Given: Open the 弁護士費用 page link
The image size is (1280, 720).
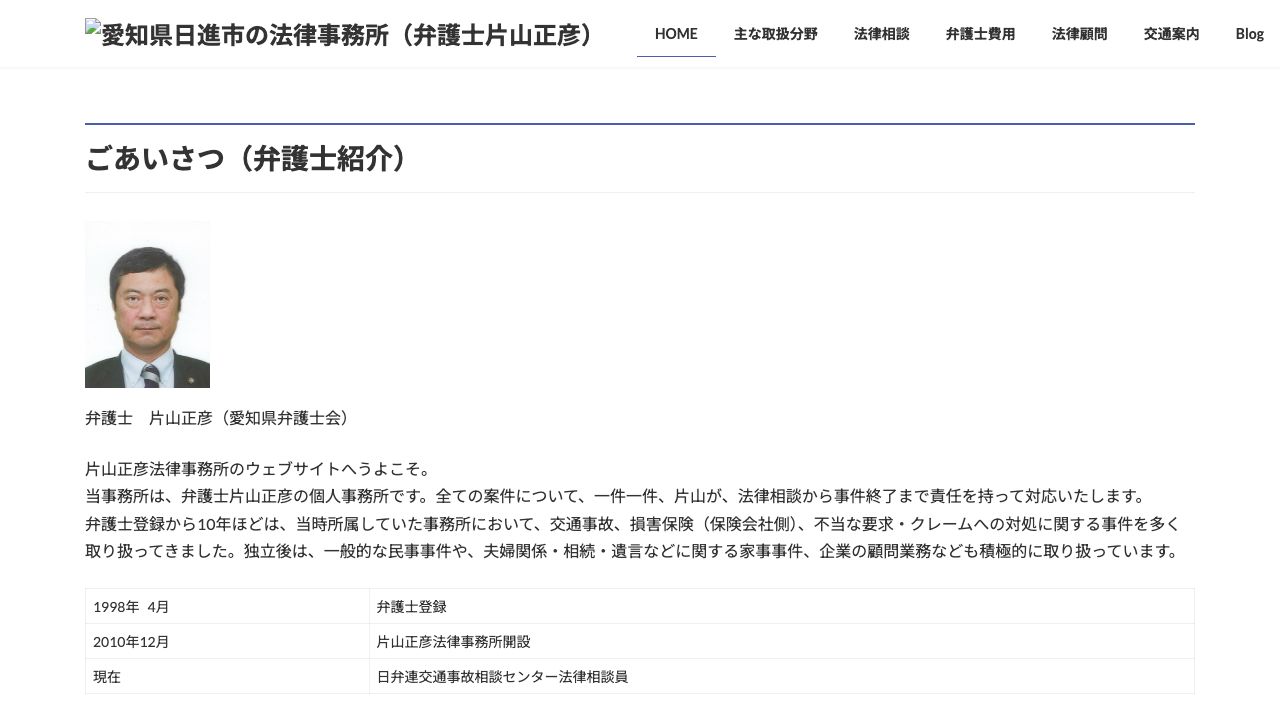Looking at the screenshot, I should click(x=980, y=33).
